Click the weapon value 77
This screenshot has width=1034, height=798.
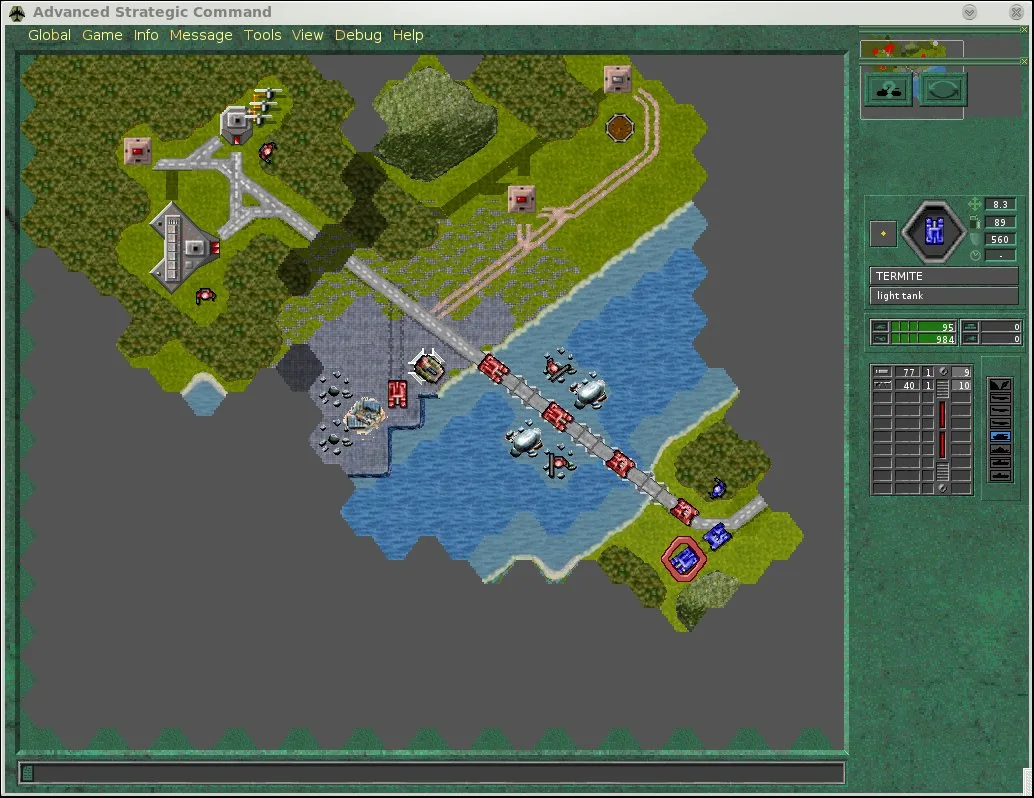click(907, 372)
